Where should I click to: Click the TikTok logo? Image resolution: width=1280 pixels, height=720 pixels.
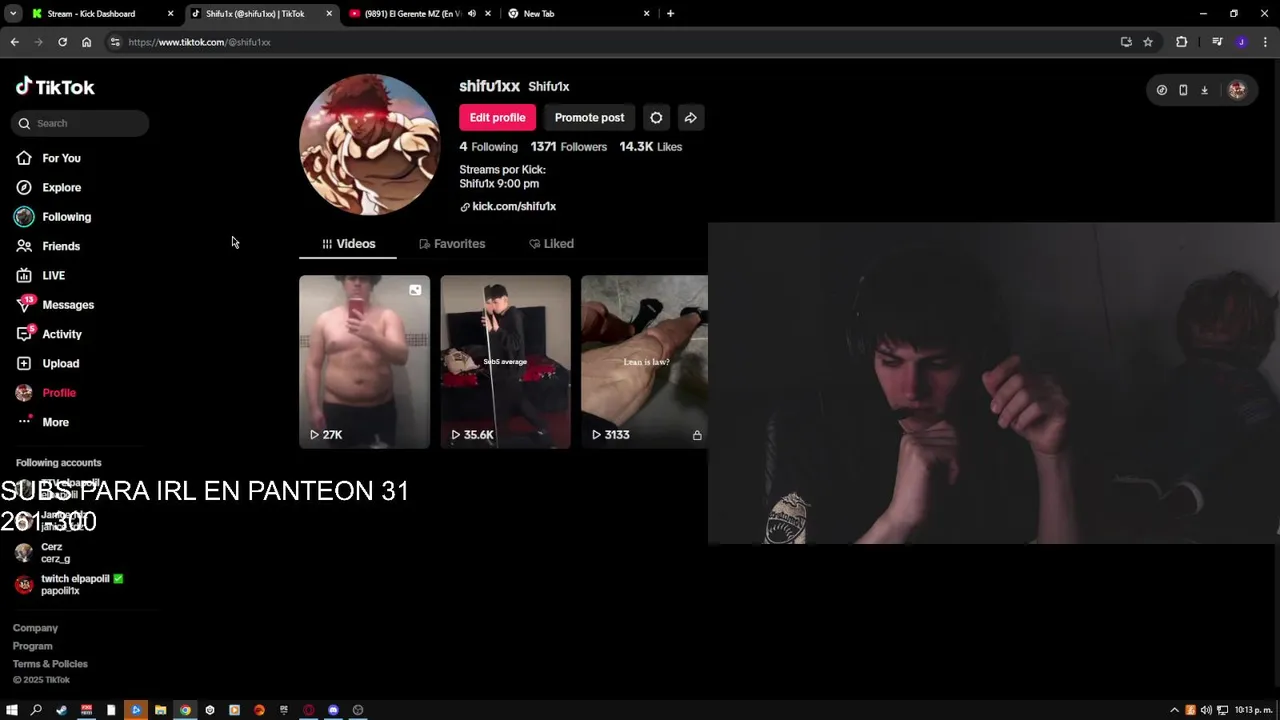[x=55, y=87]
